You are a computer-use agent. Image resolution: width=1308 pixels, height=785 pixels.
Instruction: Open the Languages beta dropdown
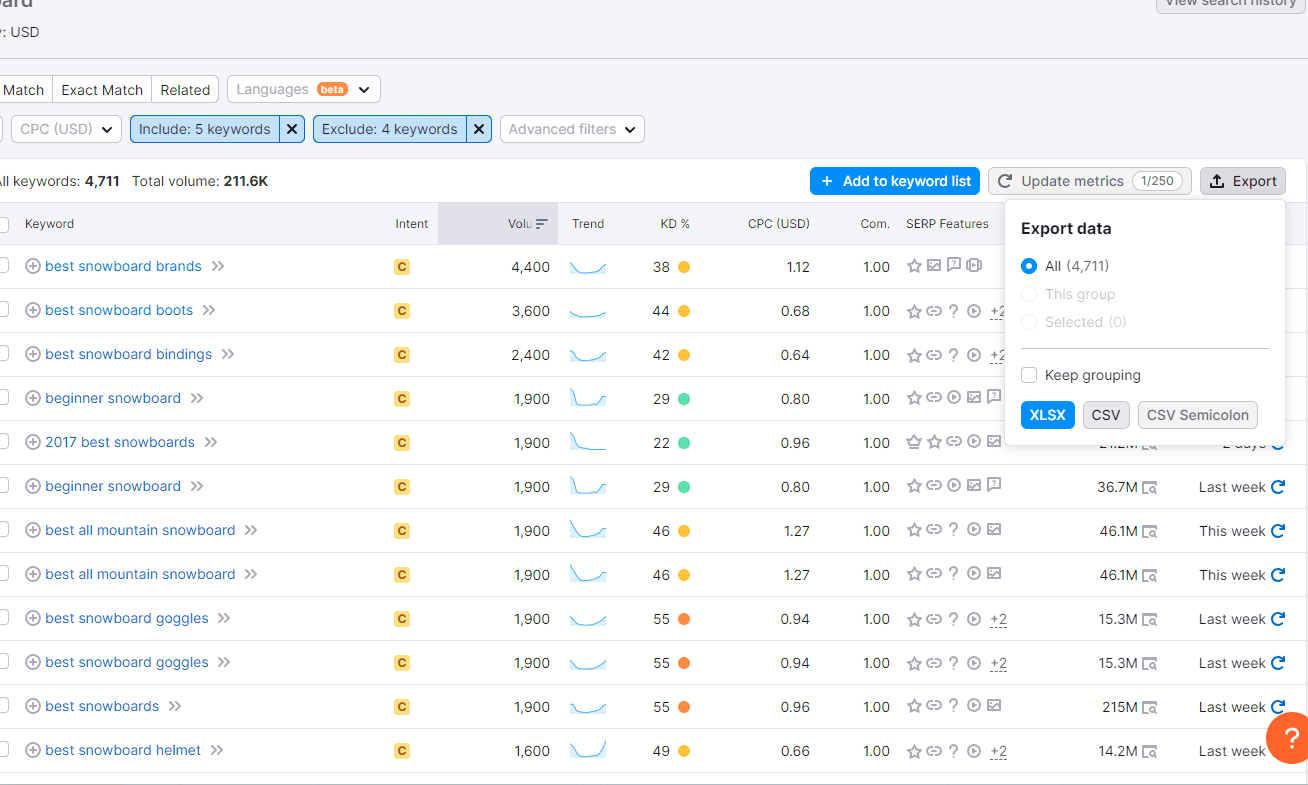point(303,89)
